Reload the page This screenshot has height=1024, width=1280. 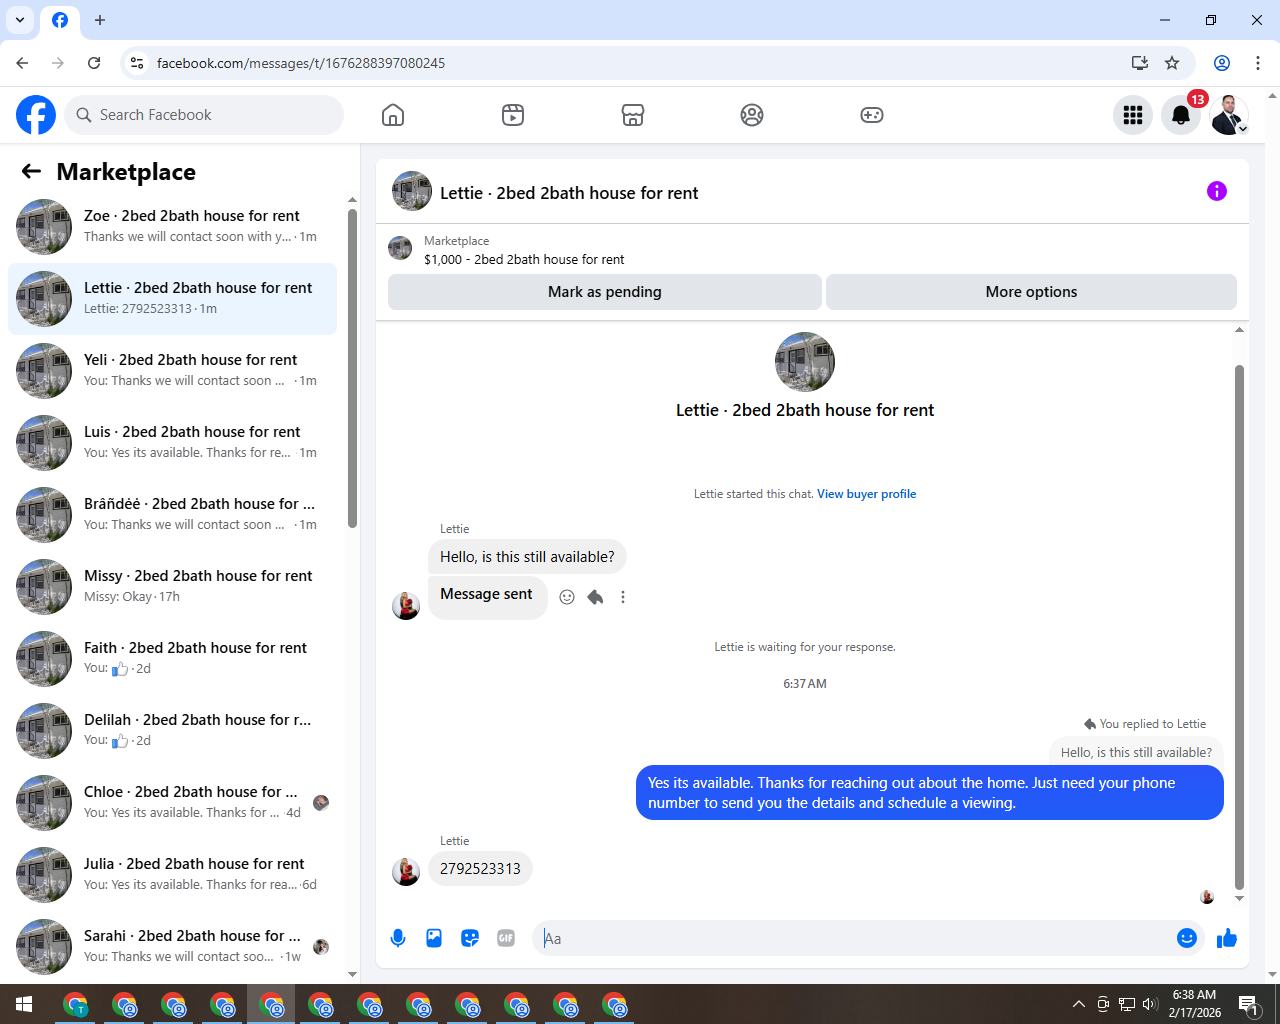[x=94, y=63]
